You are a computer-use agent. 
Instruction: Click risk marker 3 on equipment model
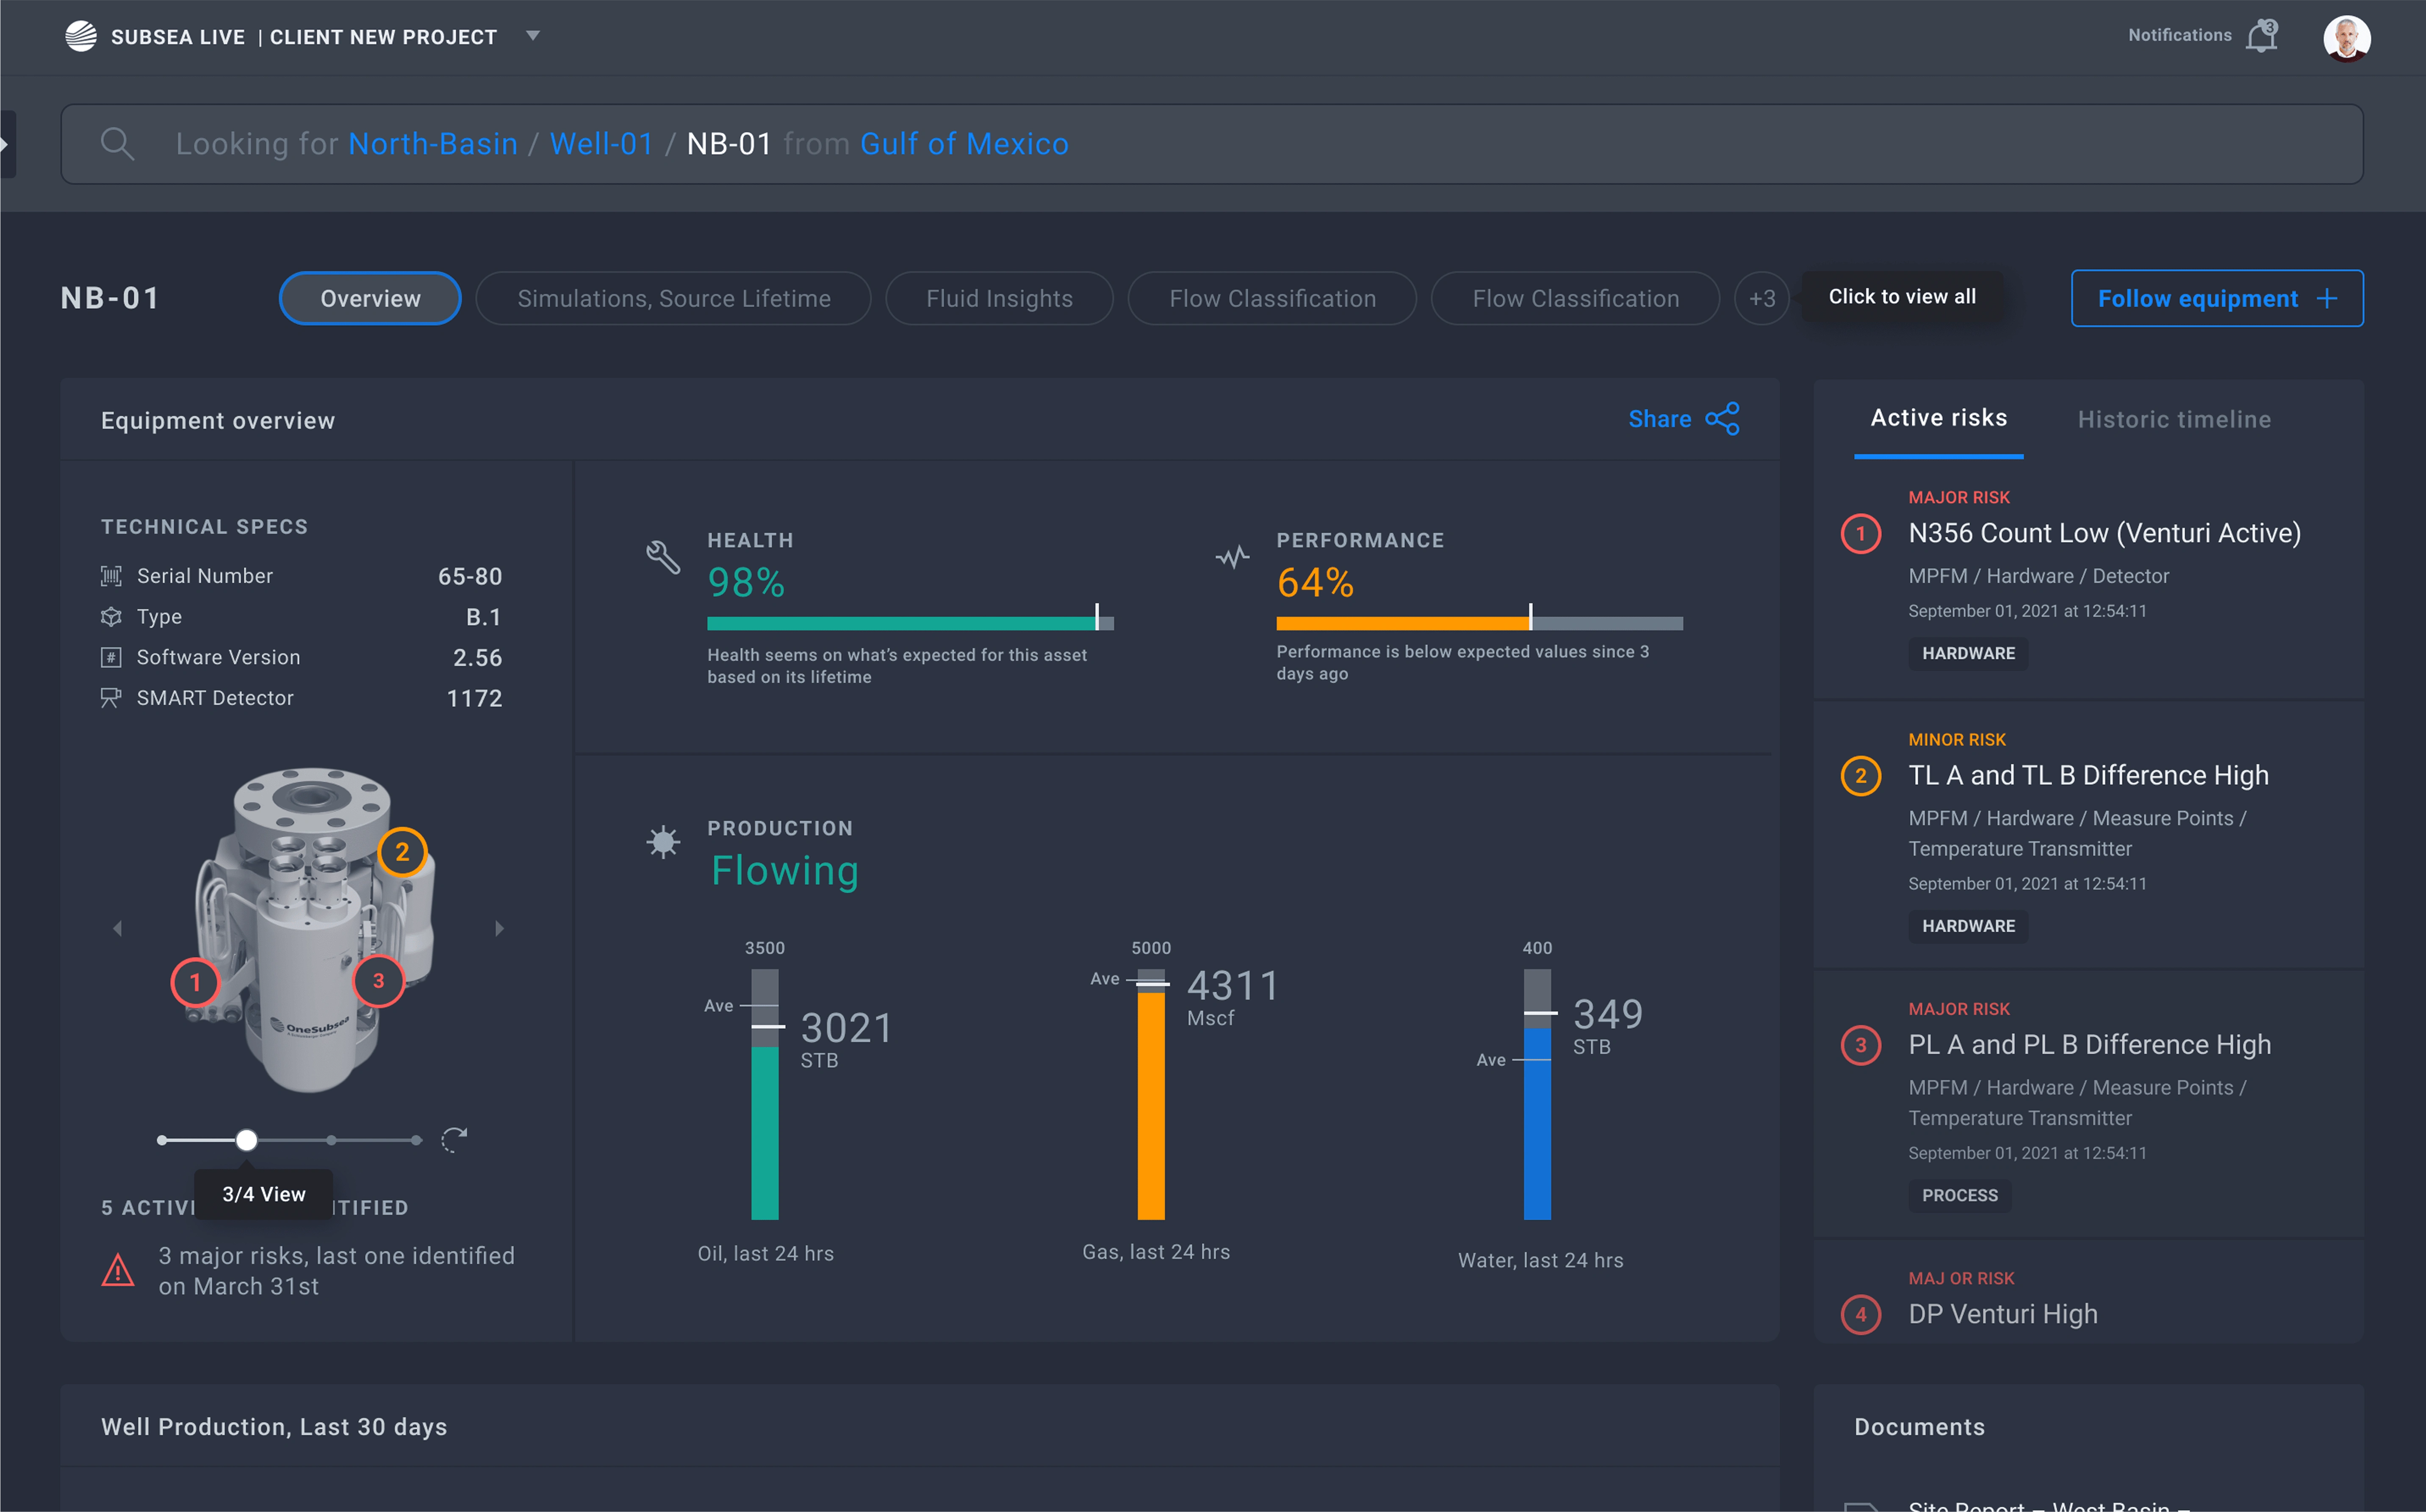pos(378,981)
